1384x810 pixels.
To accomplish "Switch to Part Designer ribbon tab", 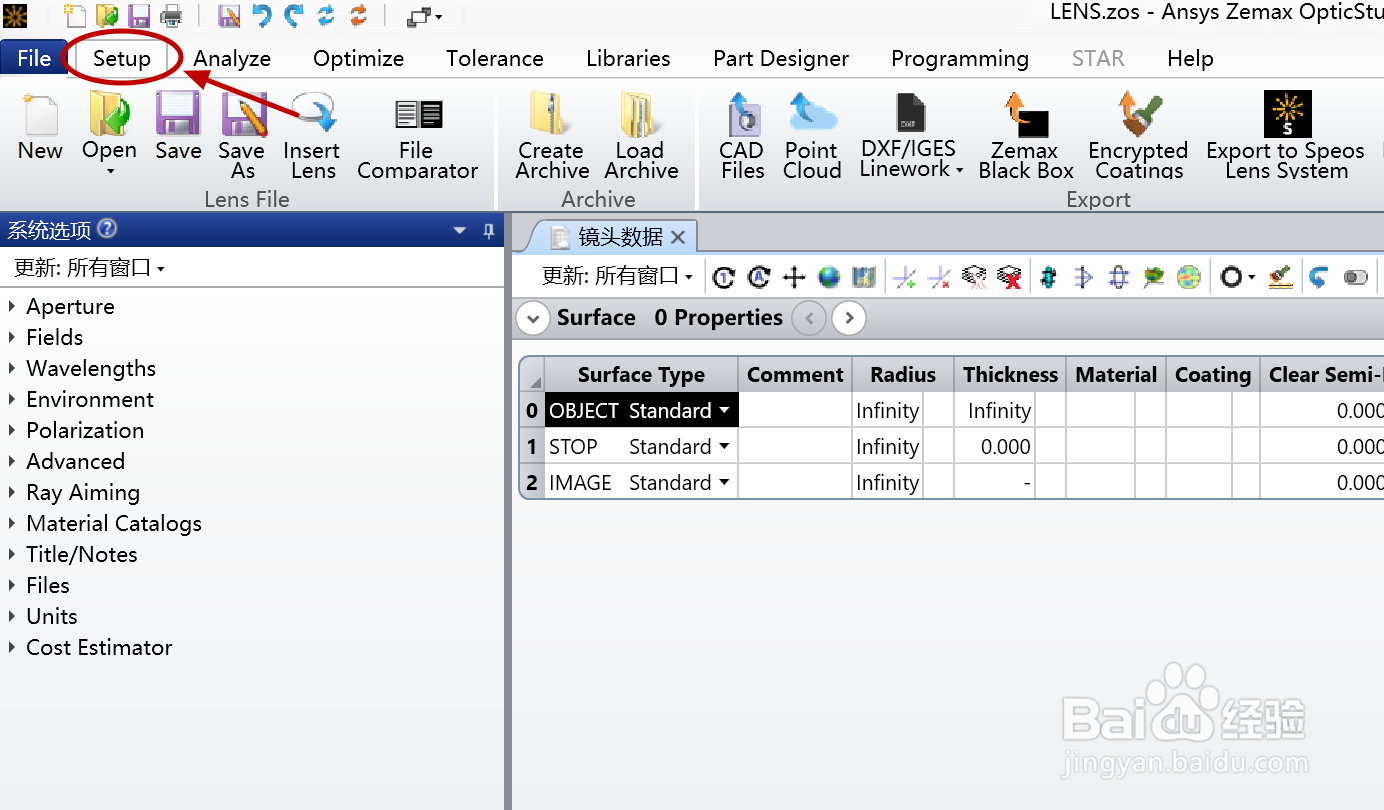I will click(x=781, y=58).
